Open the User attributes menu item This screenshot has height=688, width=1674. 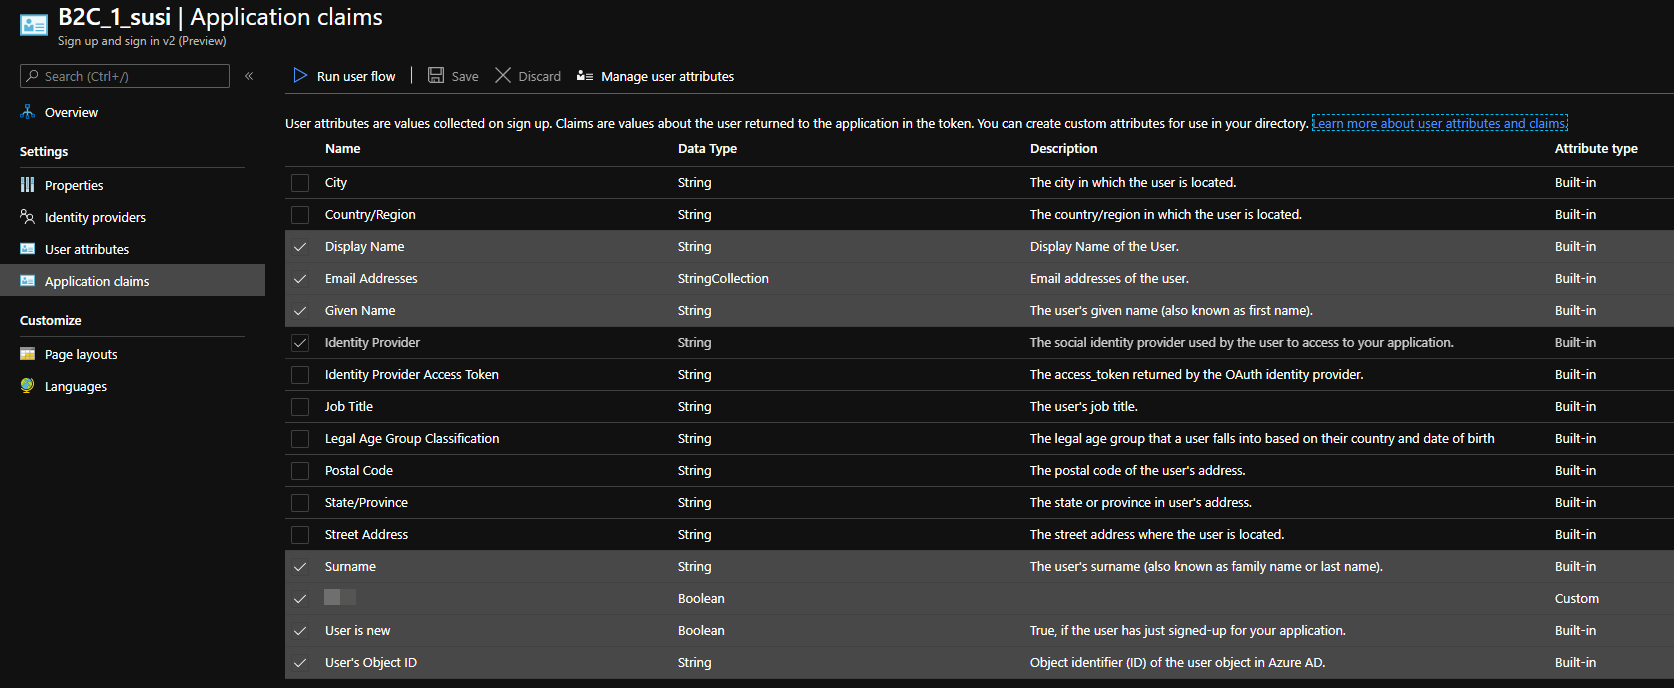click(87, 249)
